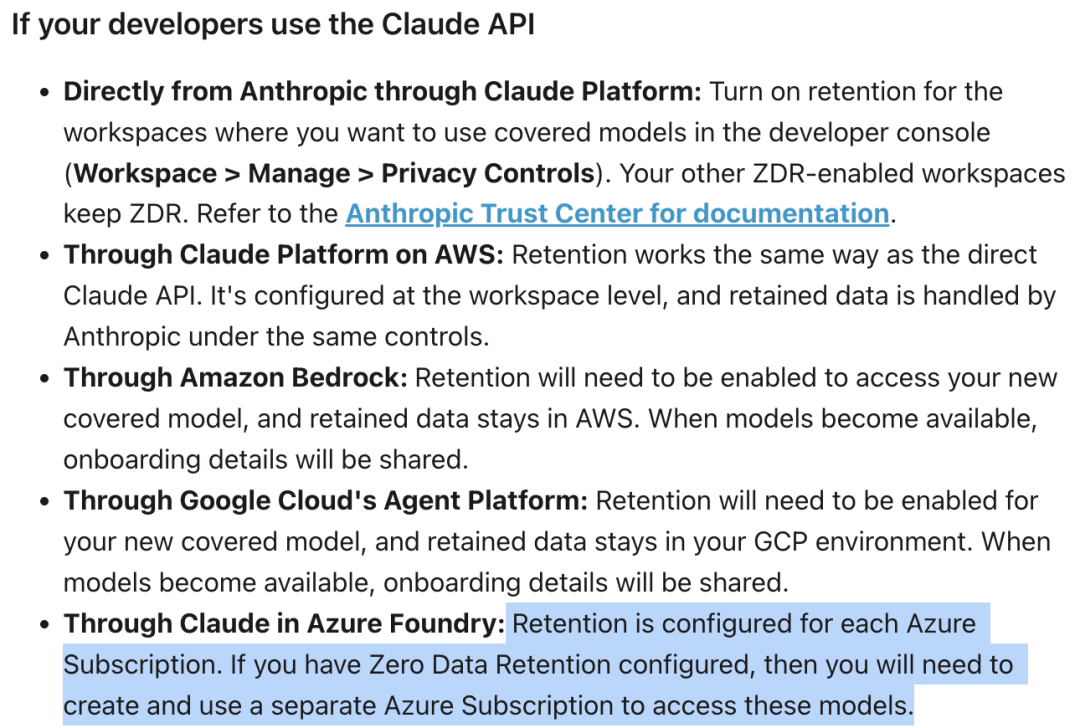
Task: Click the bullet point before 'Through Google Cloud's Agent Platform'
Action: (x=45, y=501)
